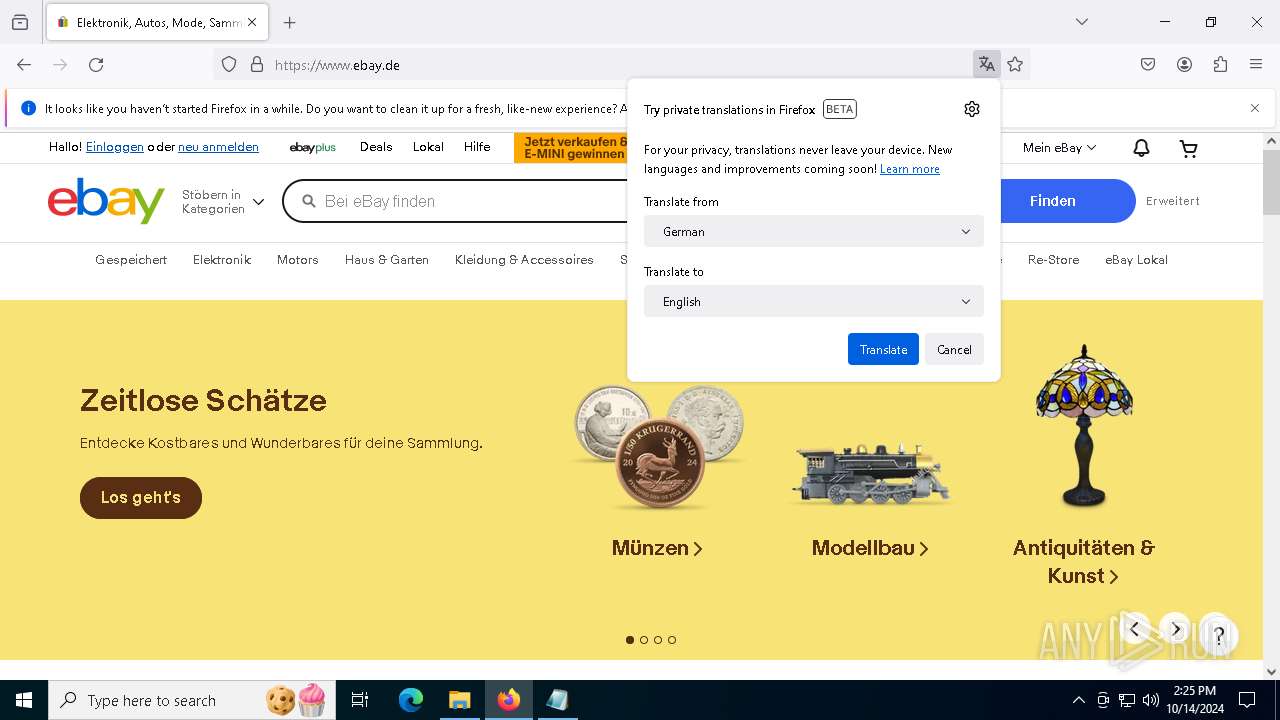The height and width of the screenshot is (720, 1280).
Task: Show site security padlock info
Action: pyautogui.click(x=257, y=65)
